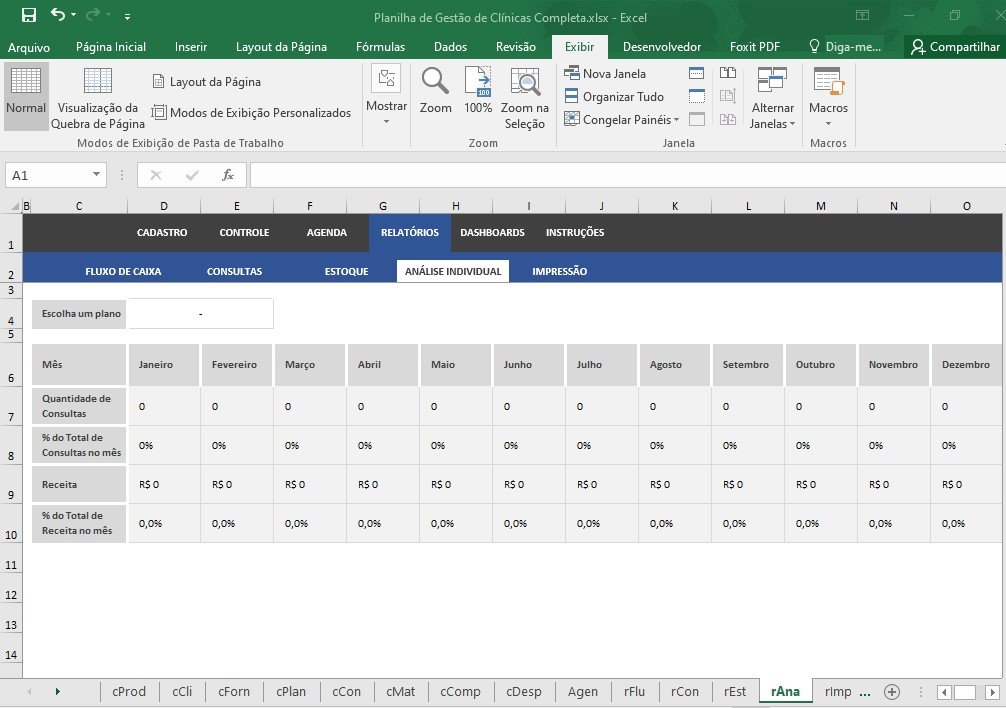The image size is (1006, 708).
Task: Add a new sheet with plus button
Action: [x=892, y=691]
